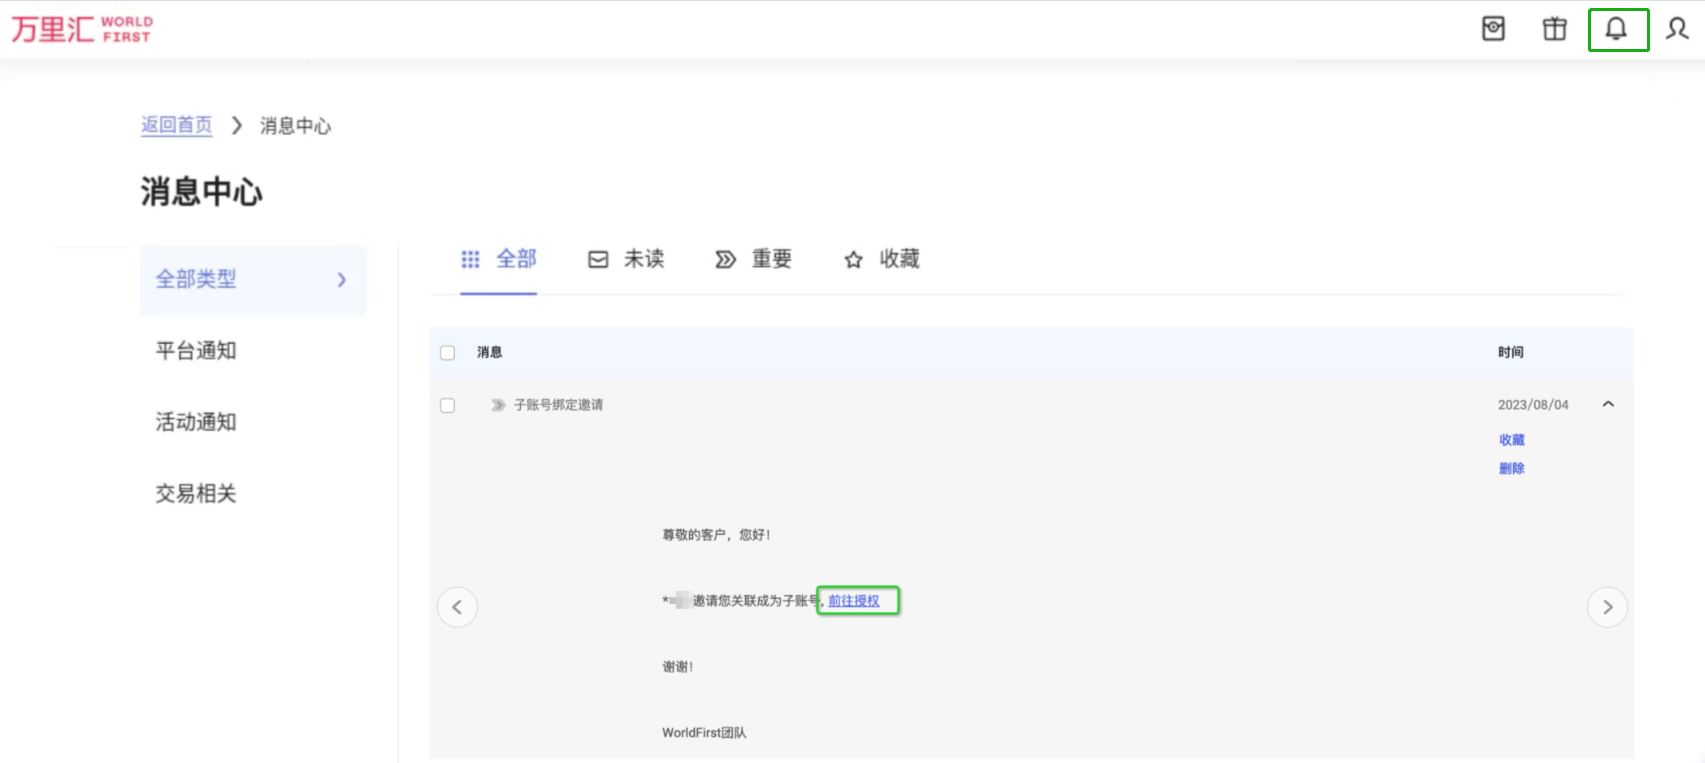Select 平台通知 in the sidebar

(196, 351)
